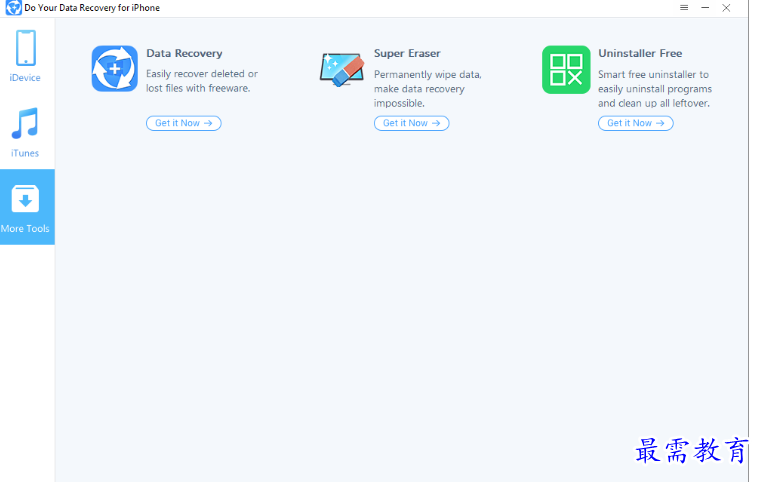Get Data Recovery with Get it Now
This screenshot has height=482, width=757.
183,123
